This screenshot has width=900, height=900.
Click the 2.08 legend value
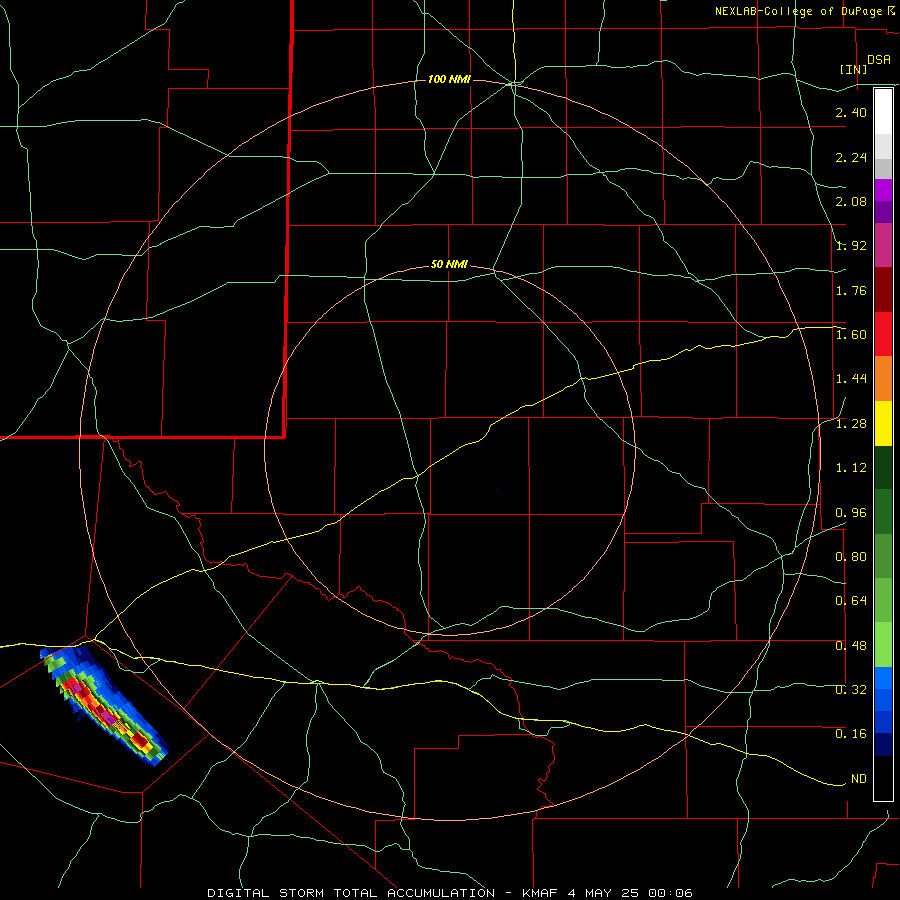click(x=851, y=201)
